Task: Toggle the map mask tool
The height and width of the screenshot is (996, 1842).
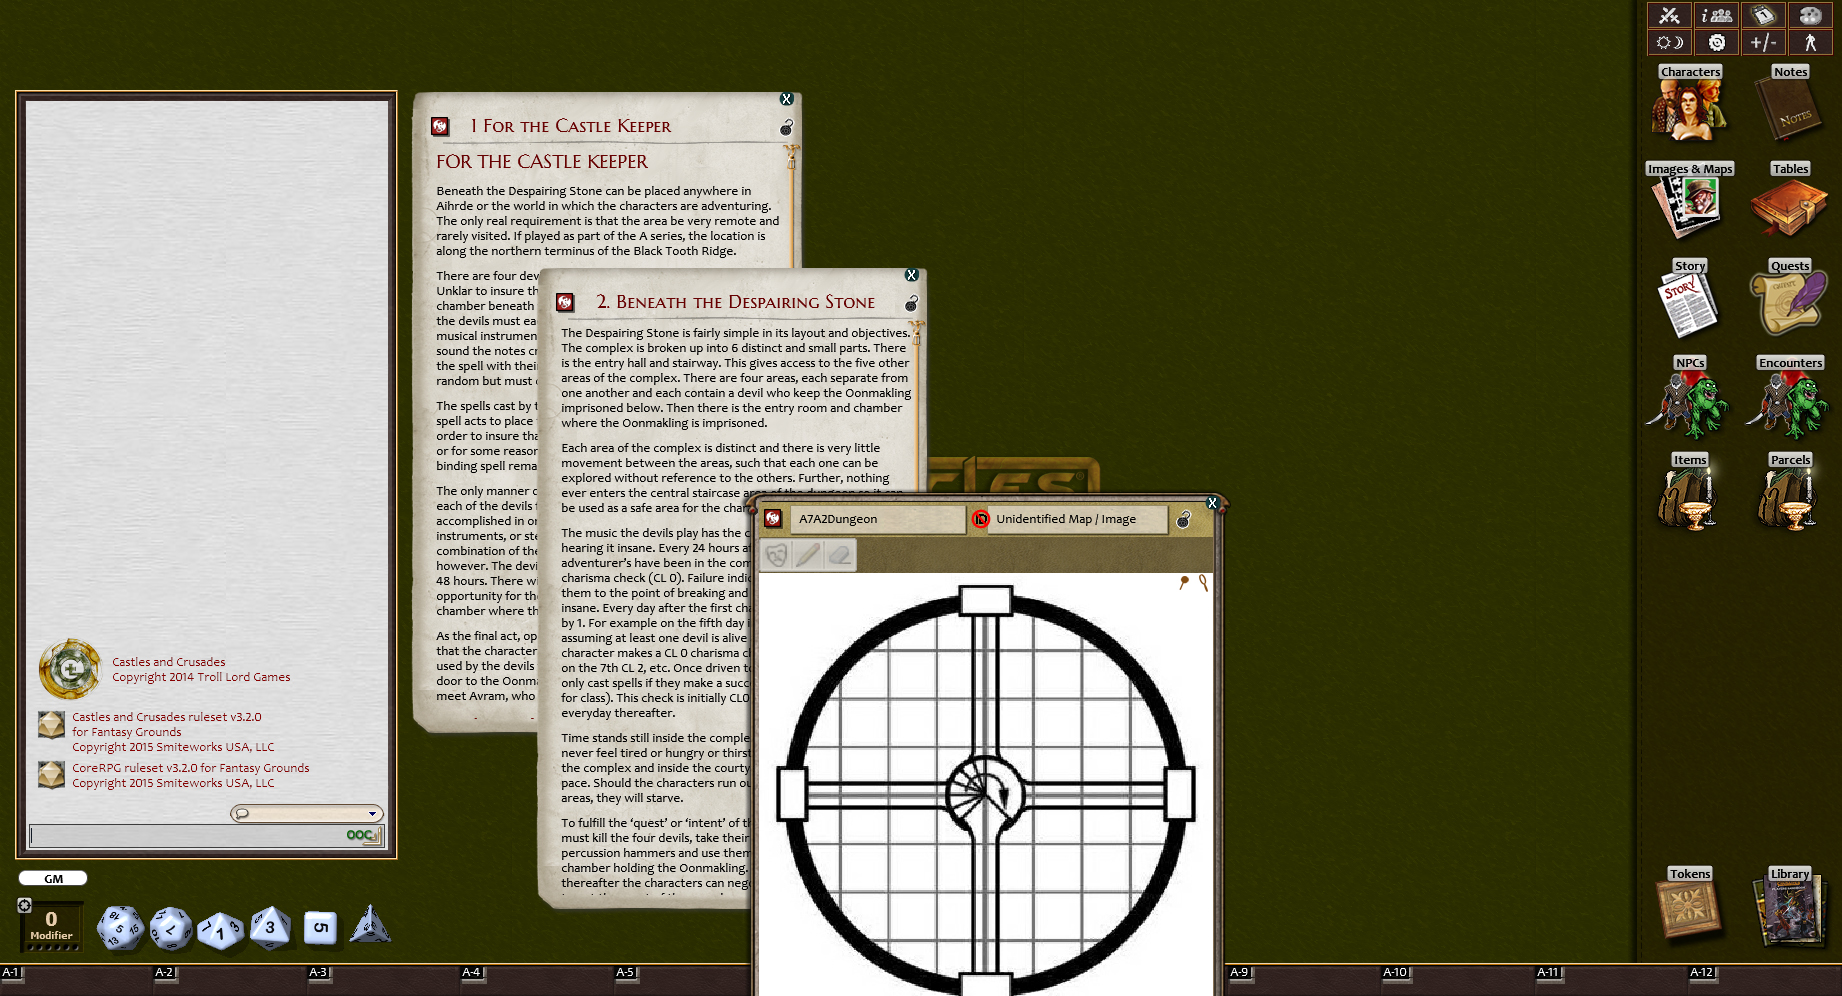Action: pos(776,554)
